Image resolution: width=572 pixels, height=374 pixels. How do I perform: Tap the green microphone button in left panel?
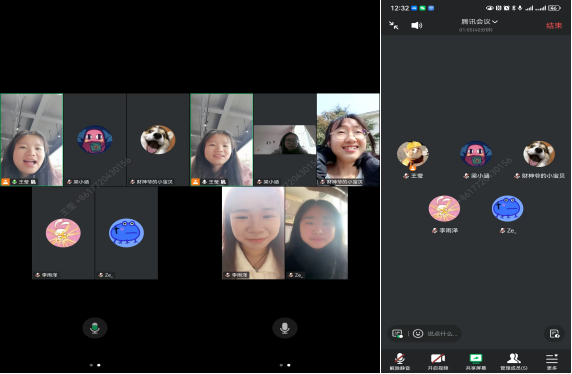click(x=95, y=328)
